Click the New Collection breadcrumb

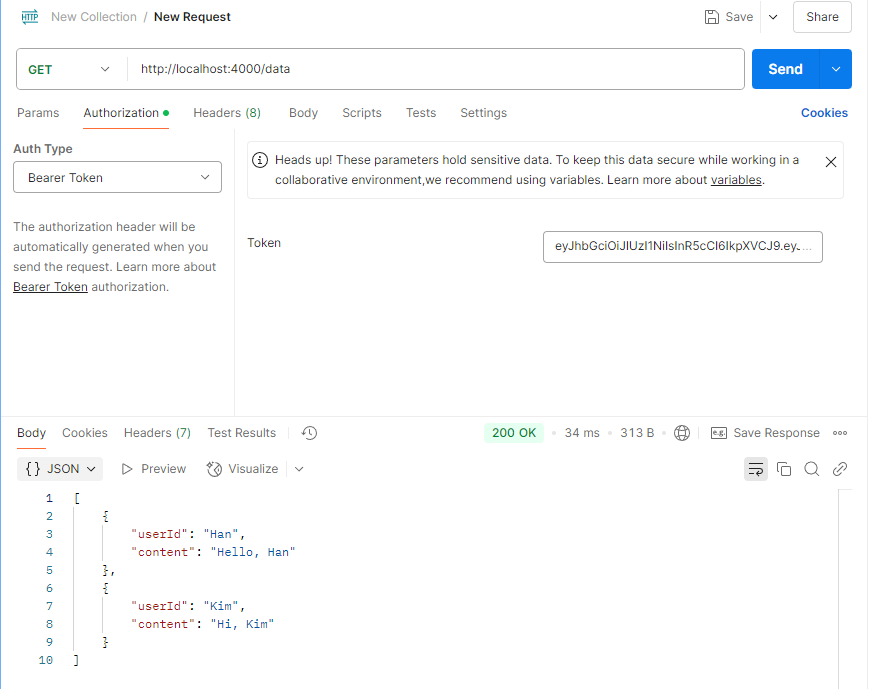[94, 17]
